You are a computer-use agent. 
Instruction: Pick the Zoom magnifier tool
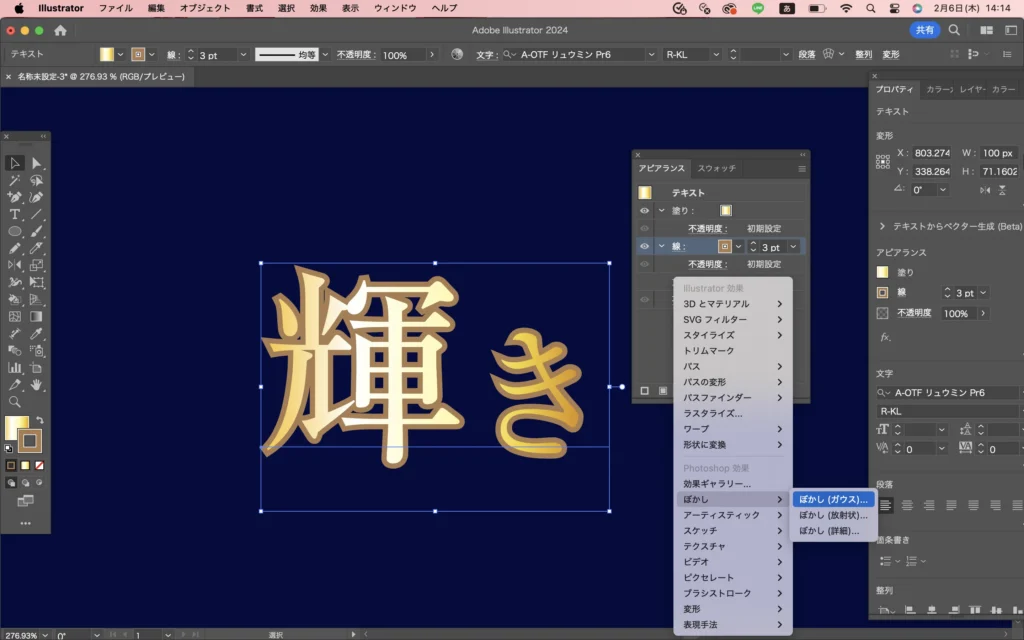click(x=15, y=401)
